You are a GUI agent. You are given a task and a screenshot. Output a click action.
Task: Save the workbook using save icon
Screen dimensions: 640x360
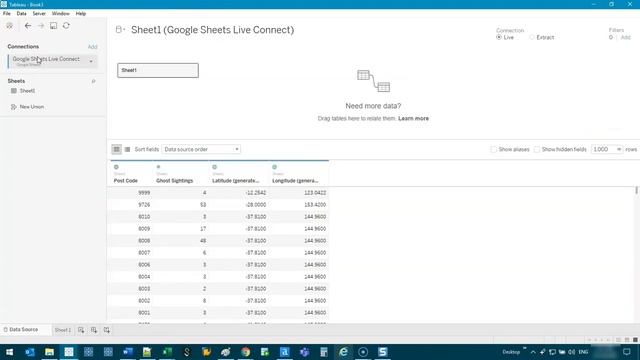pyautogui.click(x=53, y=26)
